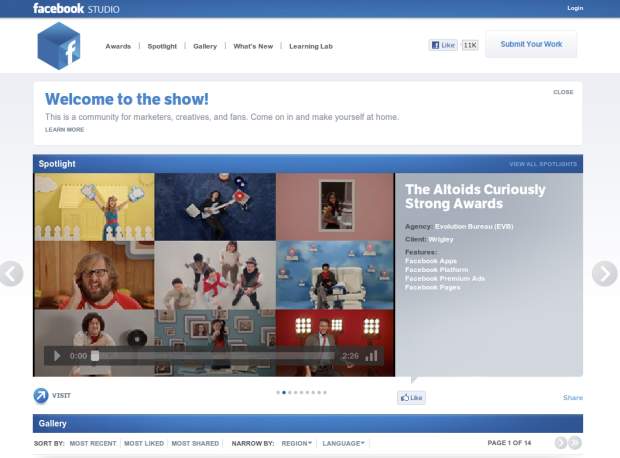Select the Facebook Pages feature link
The image size is (620, 458).
coord(433,287)
